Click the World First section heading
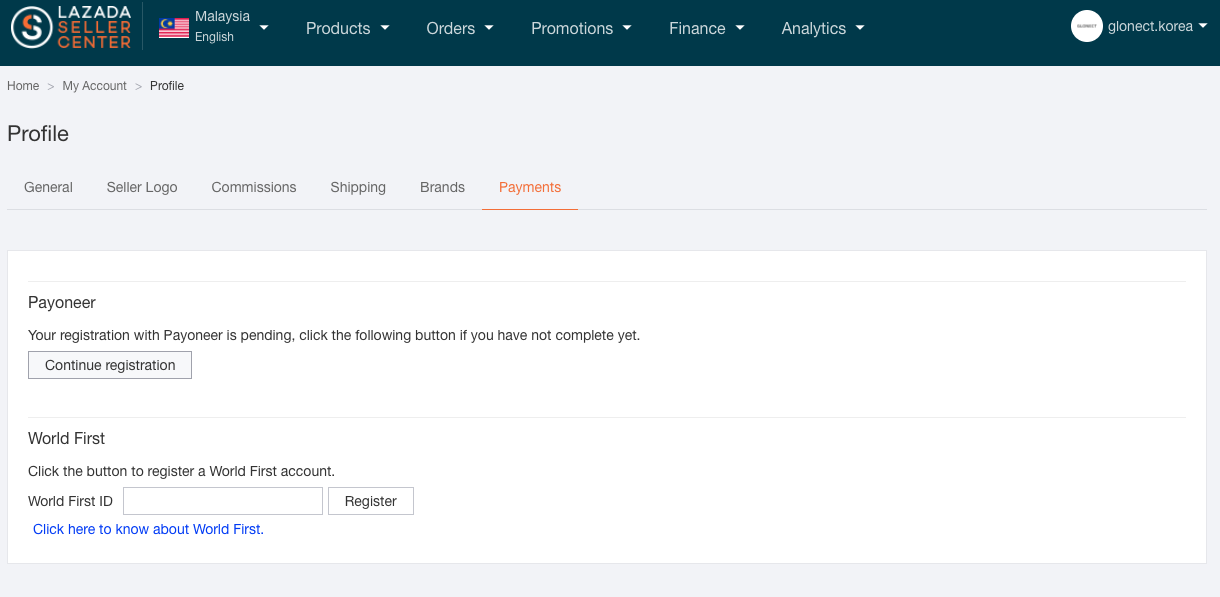 [x=66, y=438]
